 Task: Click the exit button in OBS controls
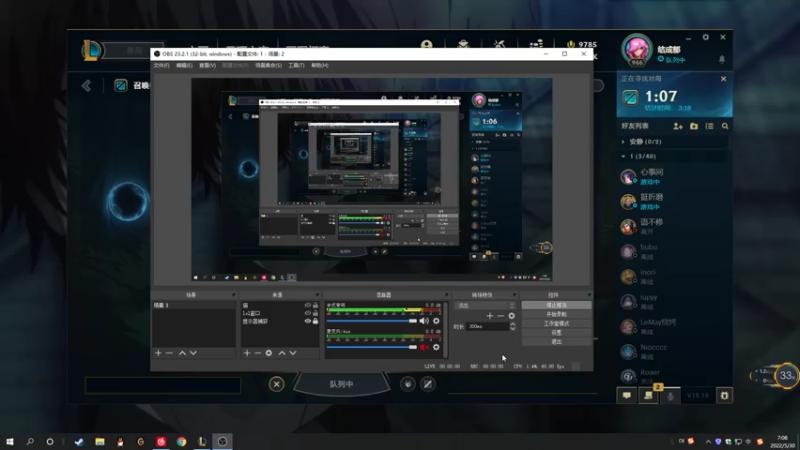click(556, 342)
